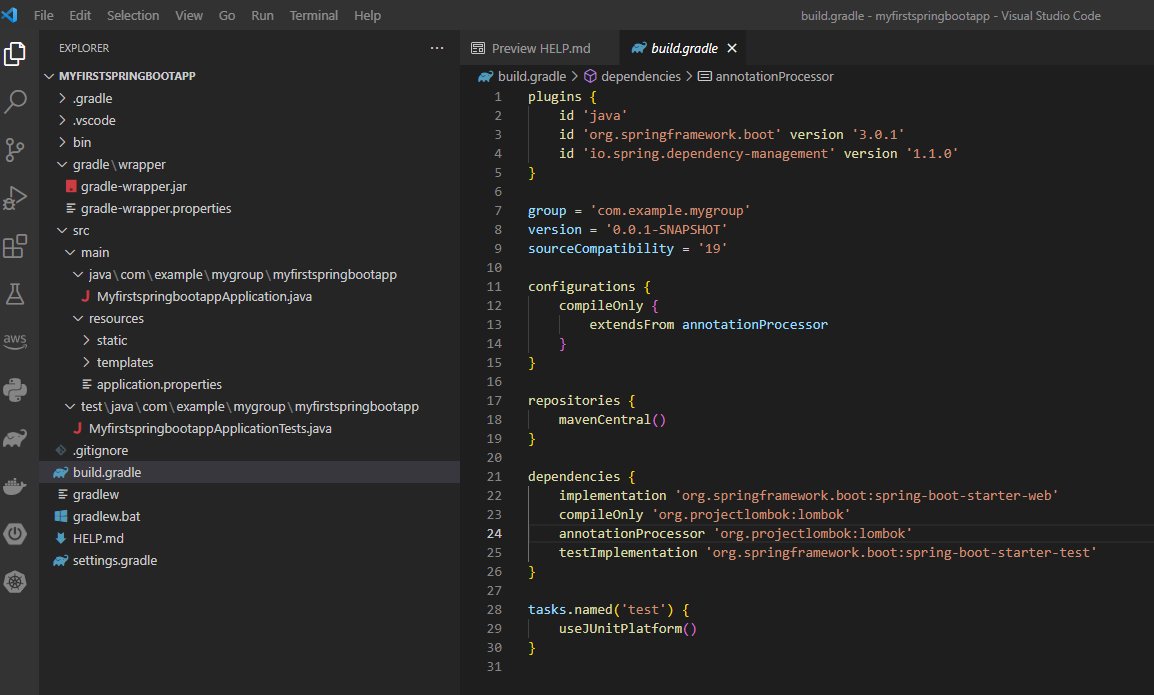Open the Go menu

tap(227, 15)
